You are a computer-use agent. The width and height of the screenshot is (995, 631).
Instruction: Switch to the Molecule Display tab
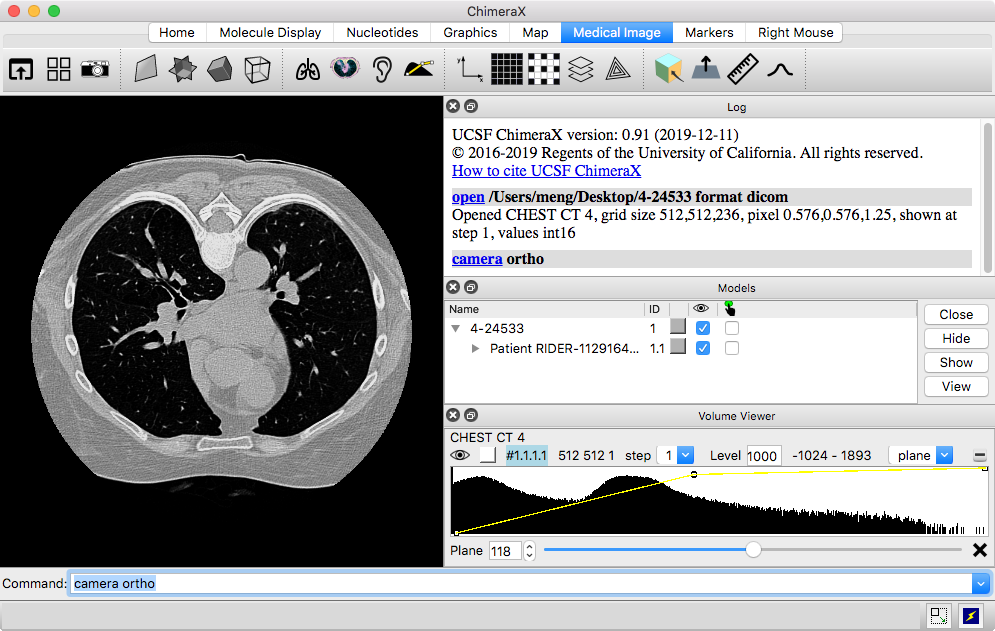[x=270, y=32]
